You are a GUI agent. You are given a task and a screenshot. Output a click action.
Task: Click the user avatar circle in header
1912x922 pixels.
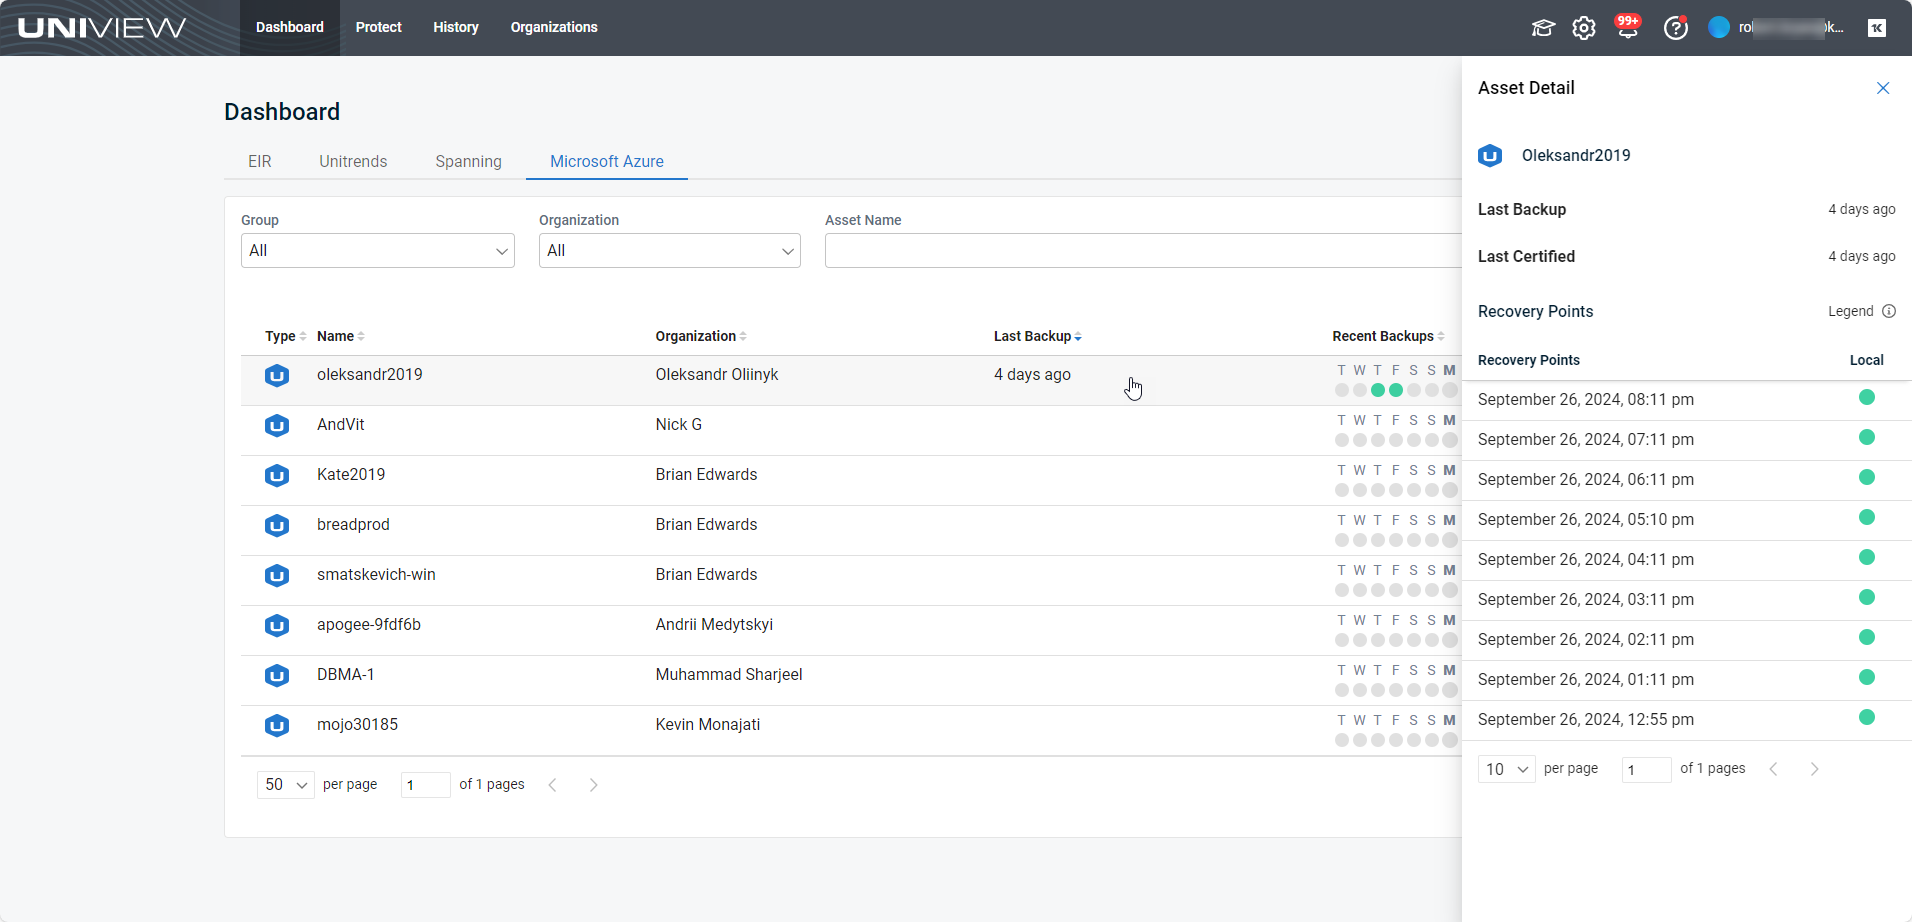click(1719, 28)
